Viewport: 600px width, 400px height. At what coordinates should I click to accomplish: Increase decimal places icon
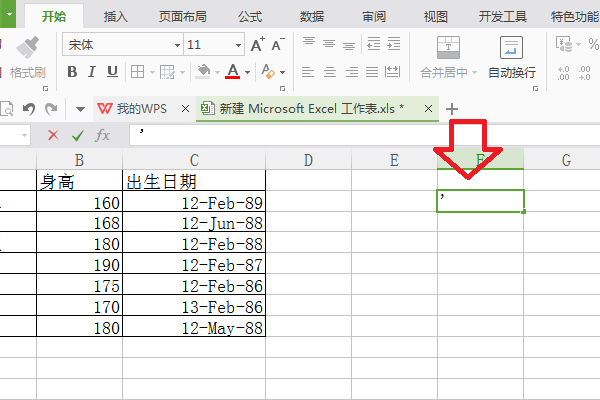tap(564, 72)
